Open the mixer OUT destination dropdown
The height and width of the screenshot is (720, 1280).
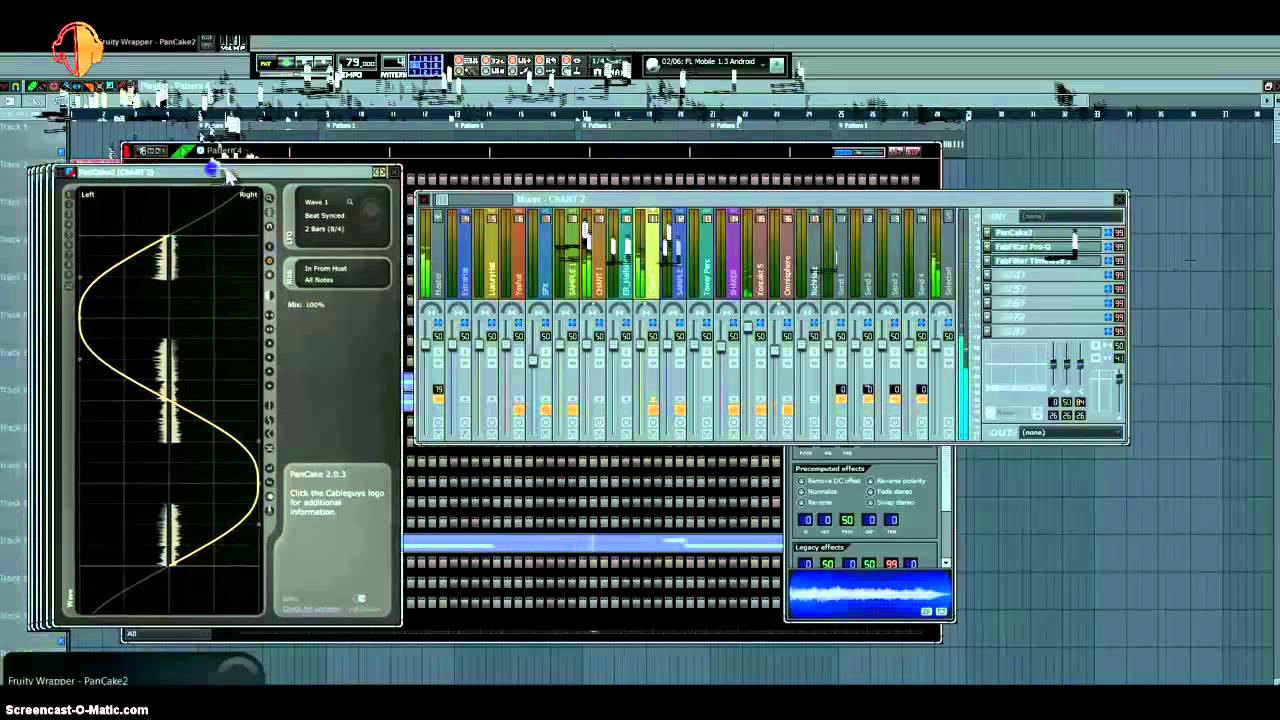click(x=1070, y=432)
